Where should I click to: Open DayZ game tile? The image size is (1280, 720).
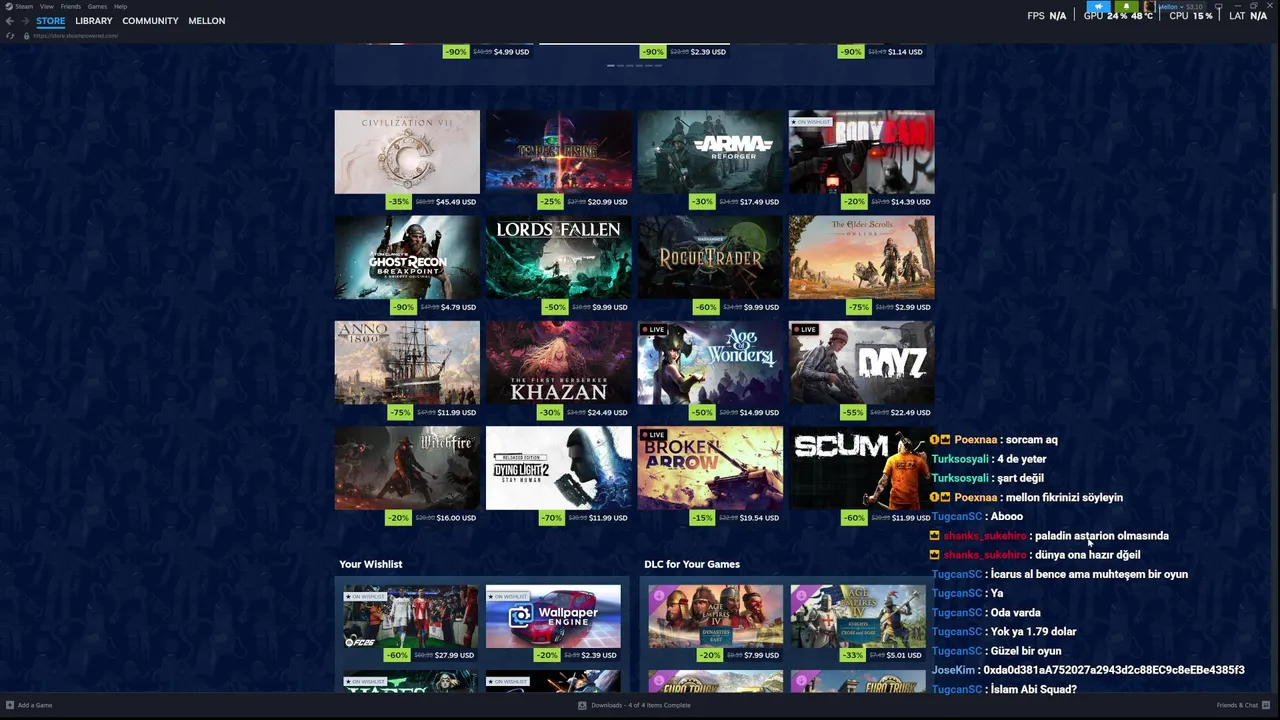pyautogui.click(x=861, y=363)
